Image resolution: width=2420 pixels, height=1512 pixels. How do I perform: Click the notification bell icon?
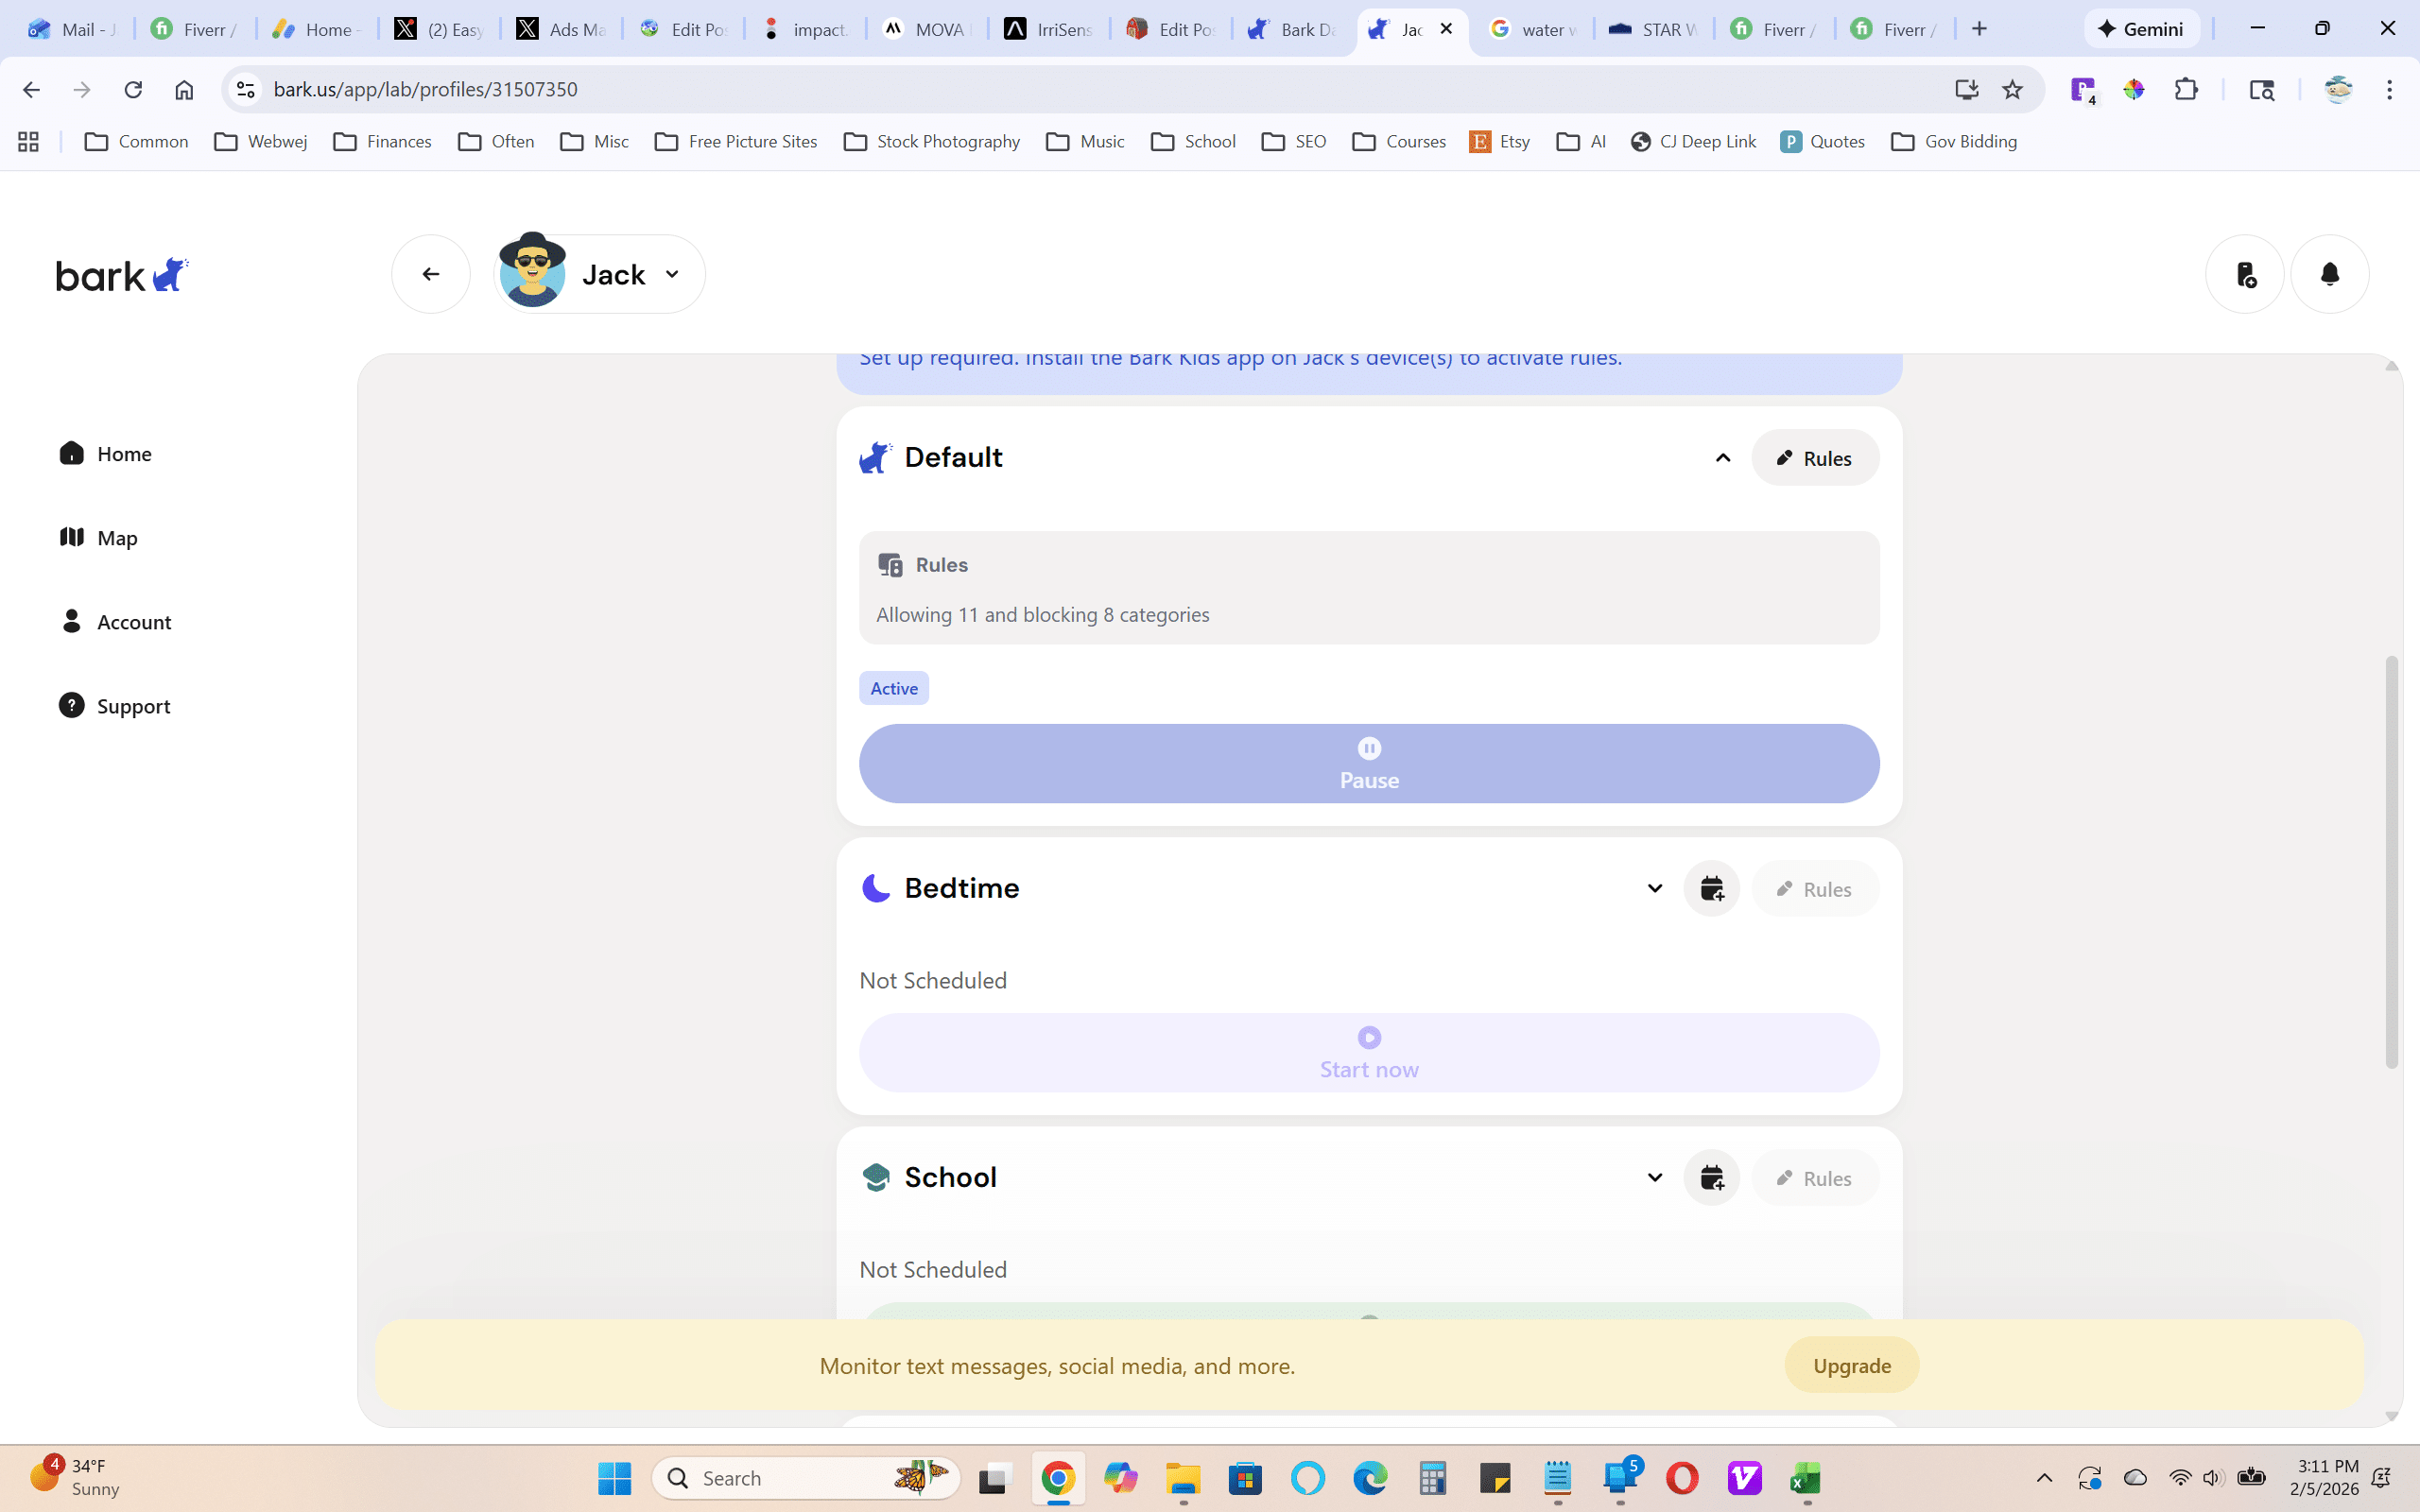(2329, 274)
